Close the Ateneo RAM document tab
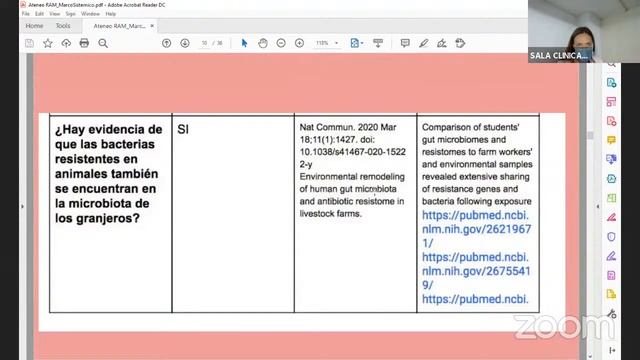This screenshot has width=640, height=360. point(152,26)
